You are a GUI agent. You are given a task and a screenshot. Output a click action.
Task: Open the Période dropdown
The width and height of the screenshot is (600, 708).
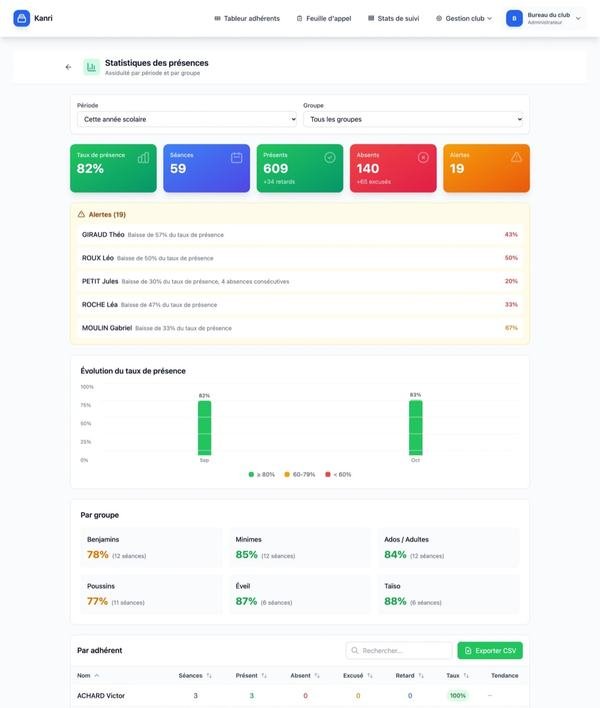187,119
